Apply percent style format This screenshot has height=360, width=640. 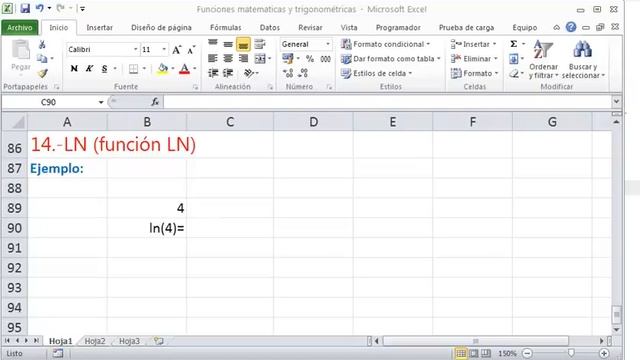[x=310, y=59]
